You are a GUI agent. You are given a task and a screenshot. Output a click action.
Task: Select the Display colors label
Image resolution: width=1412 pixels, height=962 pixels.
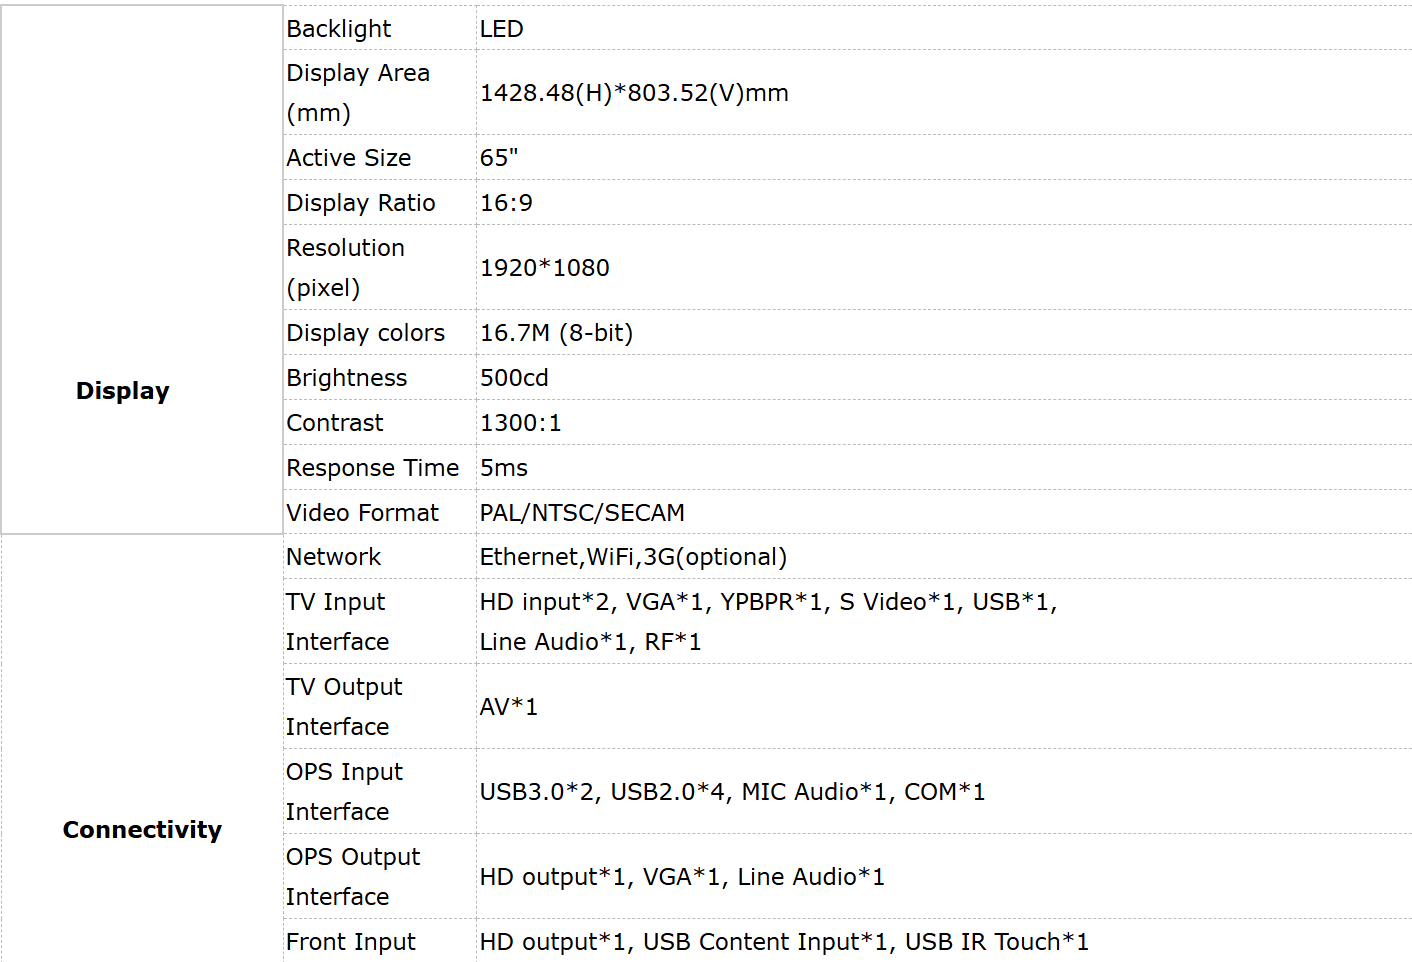coord(366,333)
